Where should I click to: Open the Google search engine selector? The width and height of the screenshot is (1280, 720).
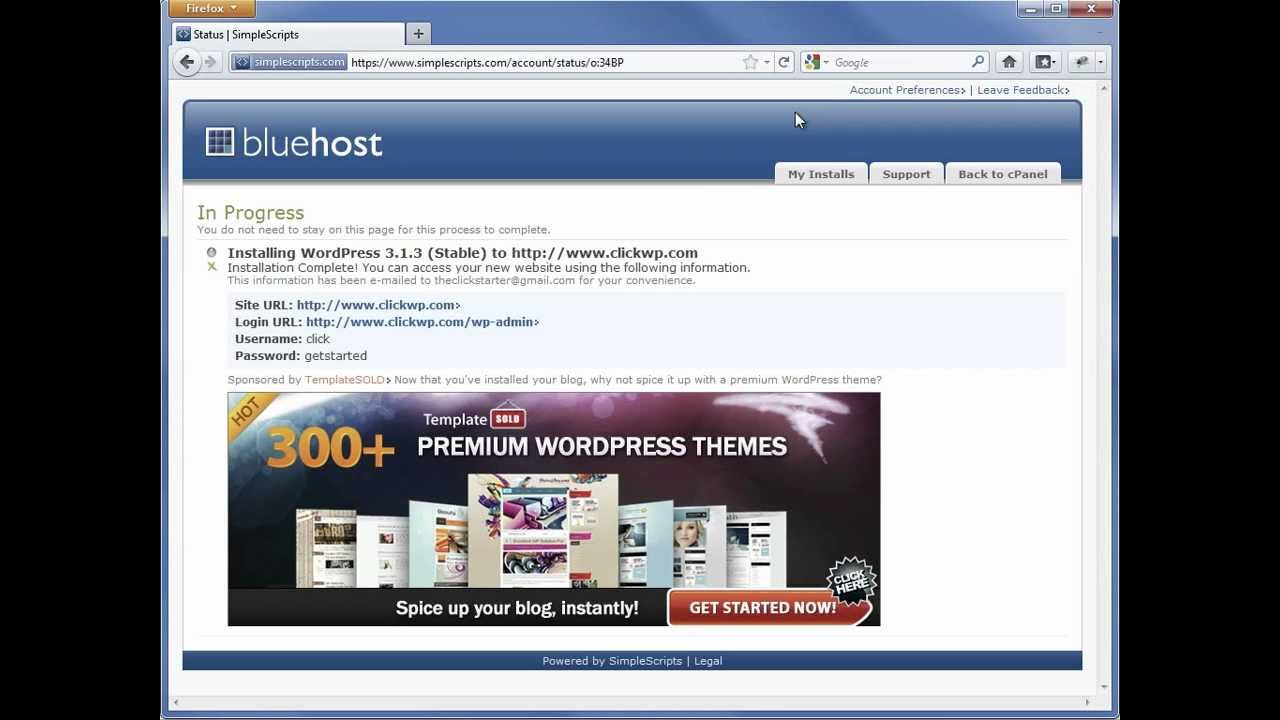tap(816, 62)
